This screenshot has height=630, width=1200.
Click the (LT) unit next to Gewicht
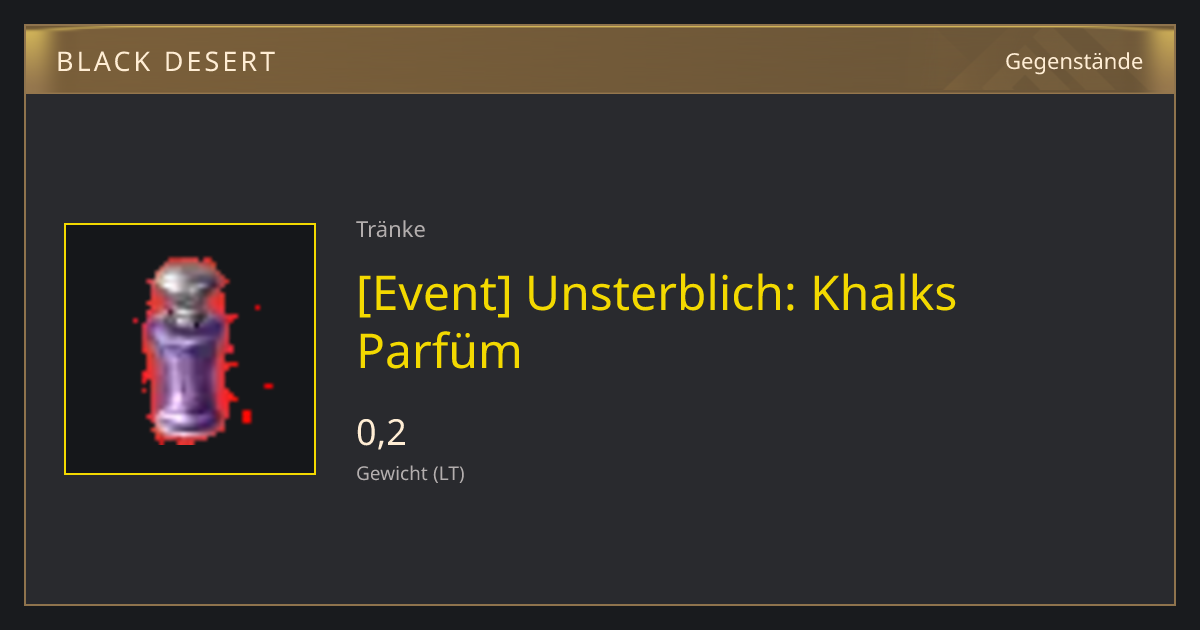click(x=449, y=473)
